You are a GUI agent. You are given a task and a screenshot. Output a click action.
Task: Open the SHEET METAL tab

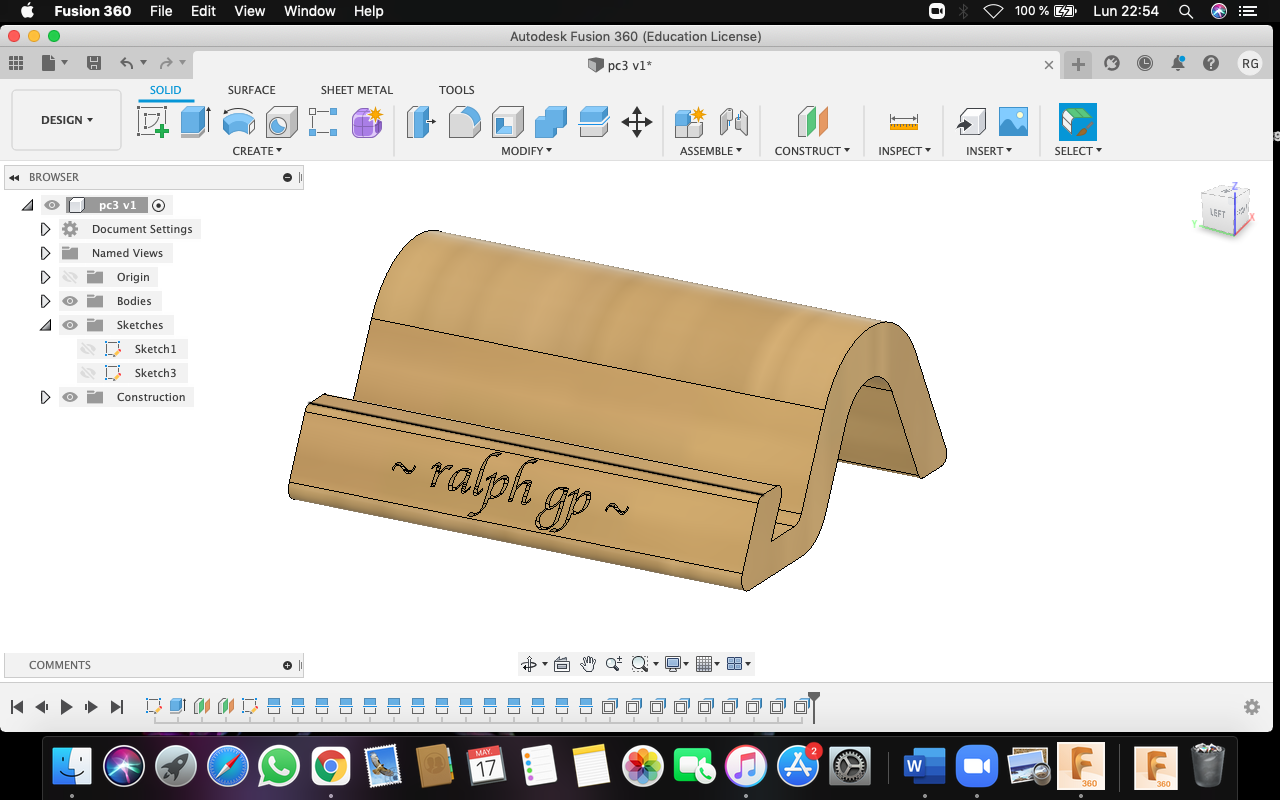pos(357,90)
